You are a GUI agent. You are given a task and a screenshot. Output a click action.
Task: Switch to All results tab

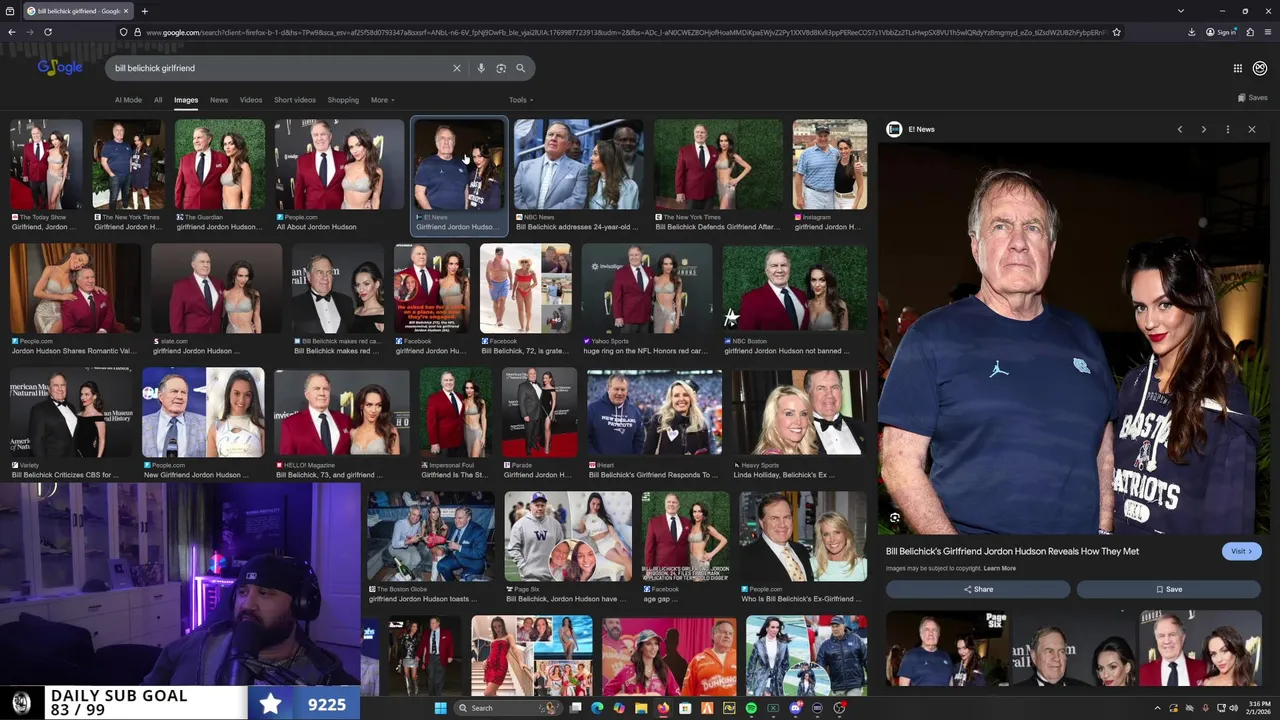pyautogui.click(x=158, y=100)
